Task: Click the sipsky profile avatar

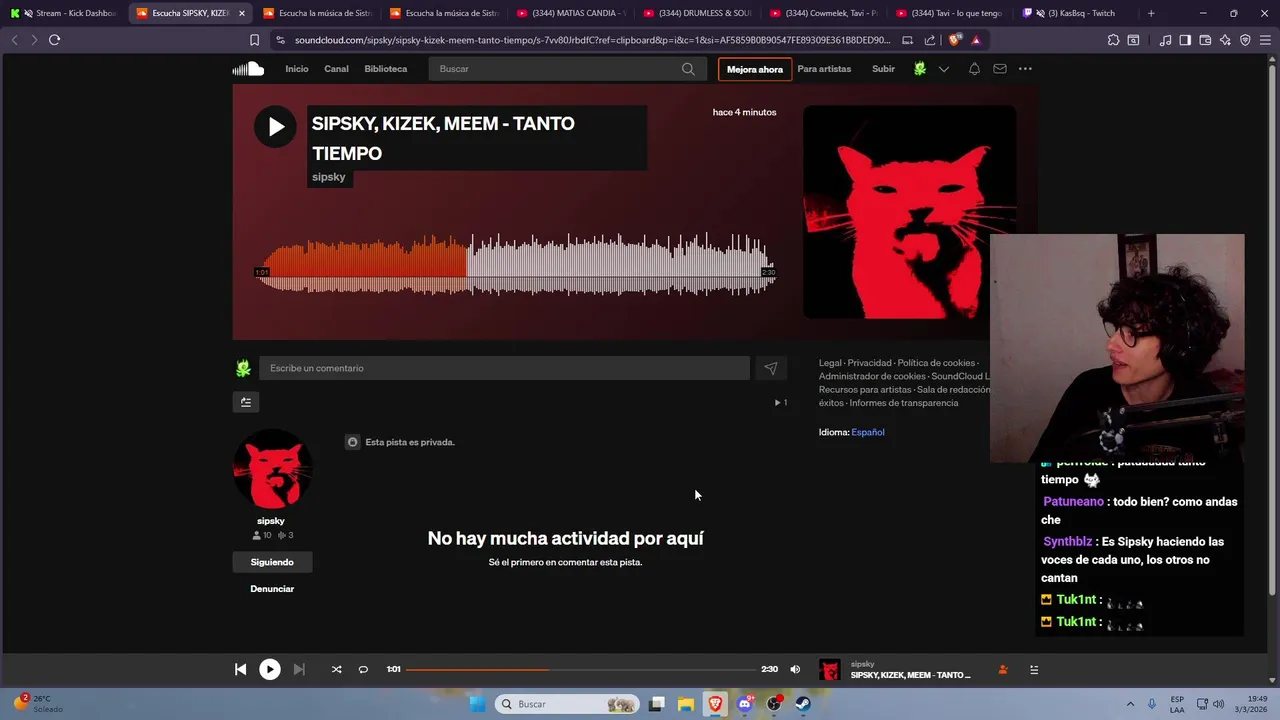Action: 272,470
